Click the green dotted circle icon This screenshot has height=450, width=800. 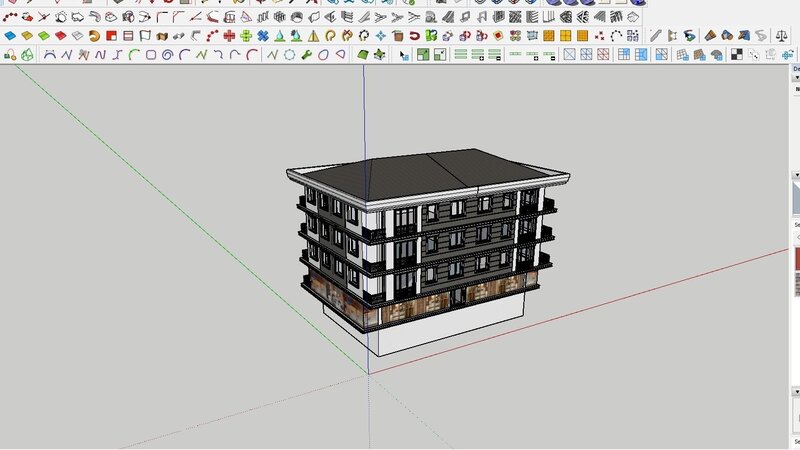click(x=290, y=55)
